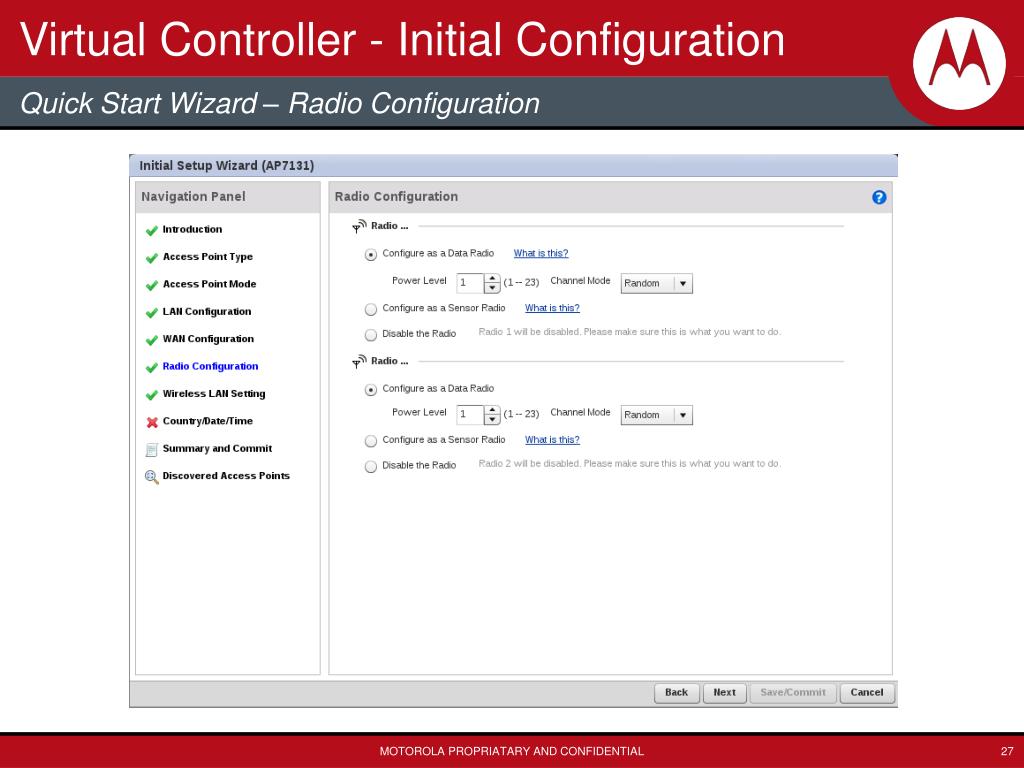Select WAN Configuration in the navigation panel
The width and height of the screenshot is (1024, 768).
pos(208,339)
